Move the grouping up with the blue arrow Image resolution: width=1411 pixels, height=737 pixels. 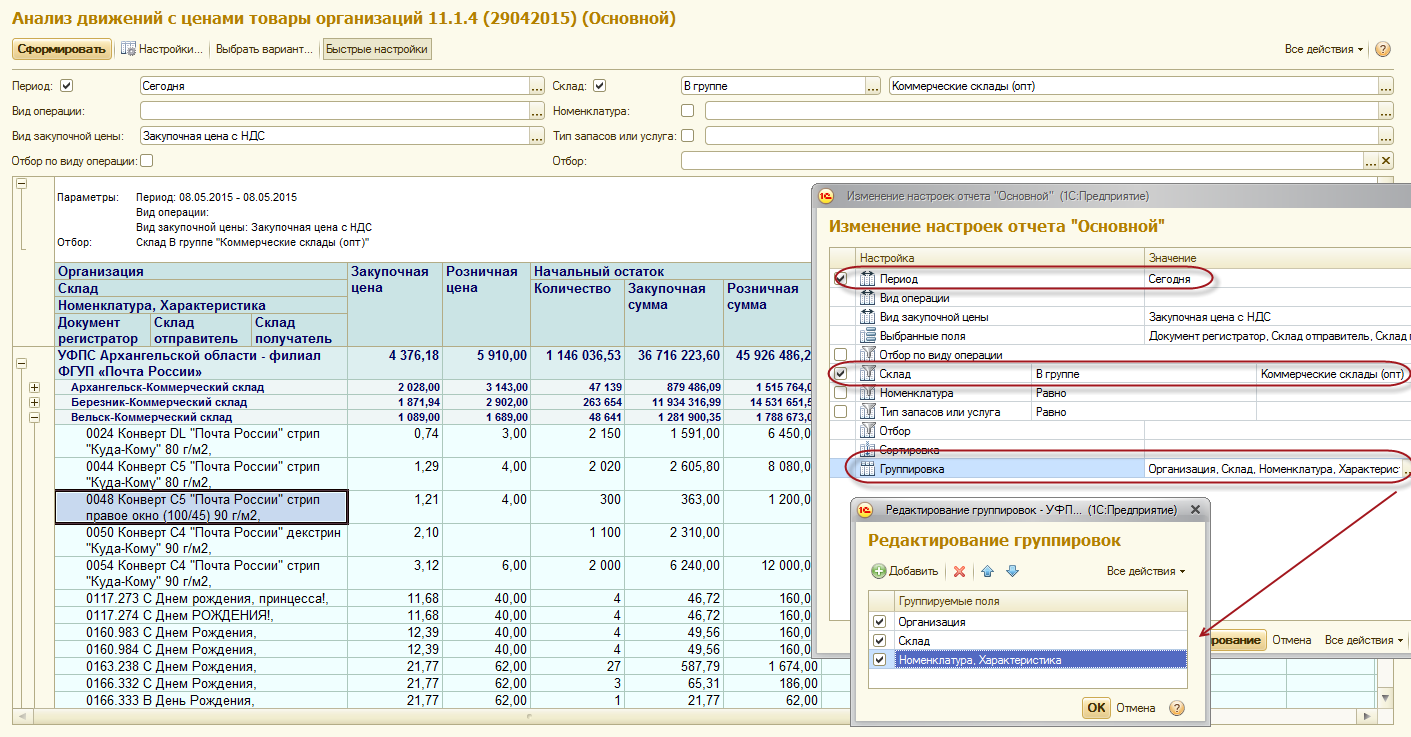[x=988, y=572]
